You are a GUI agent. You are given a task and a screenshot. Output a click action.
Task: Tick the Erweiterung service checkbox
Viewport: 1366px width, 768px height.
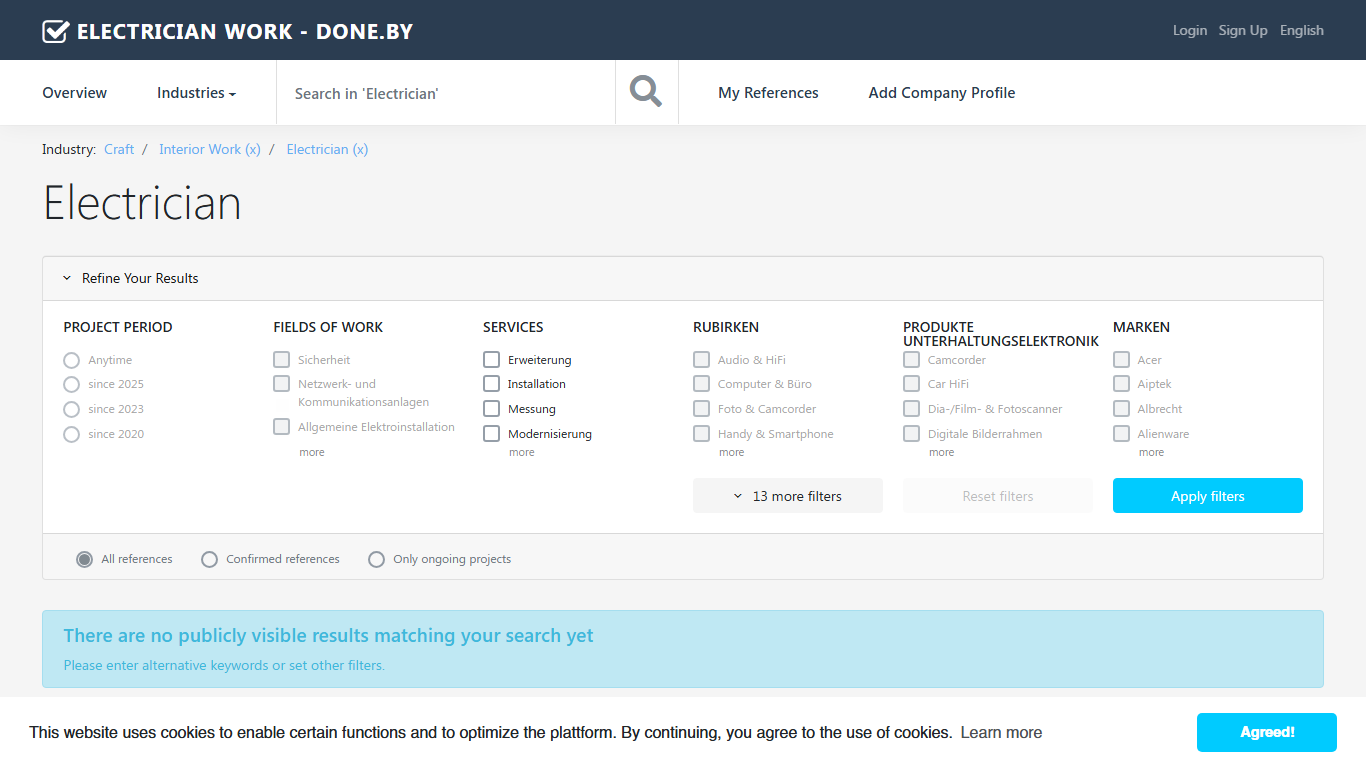(492, 359)
